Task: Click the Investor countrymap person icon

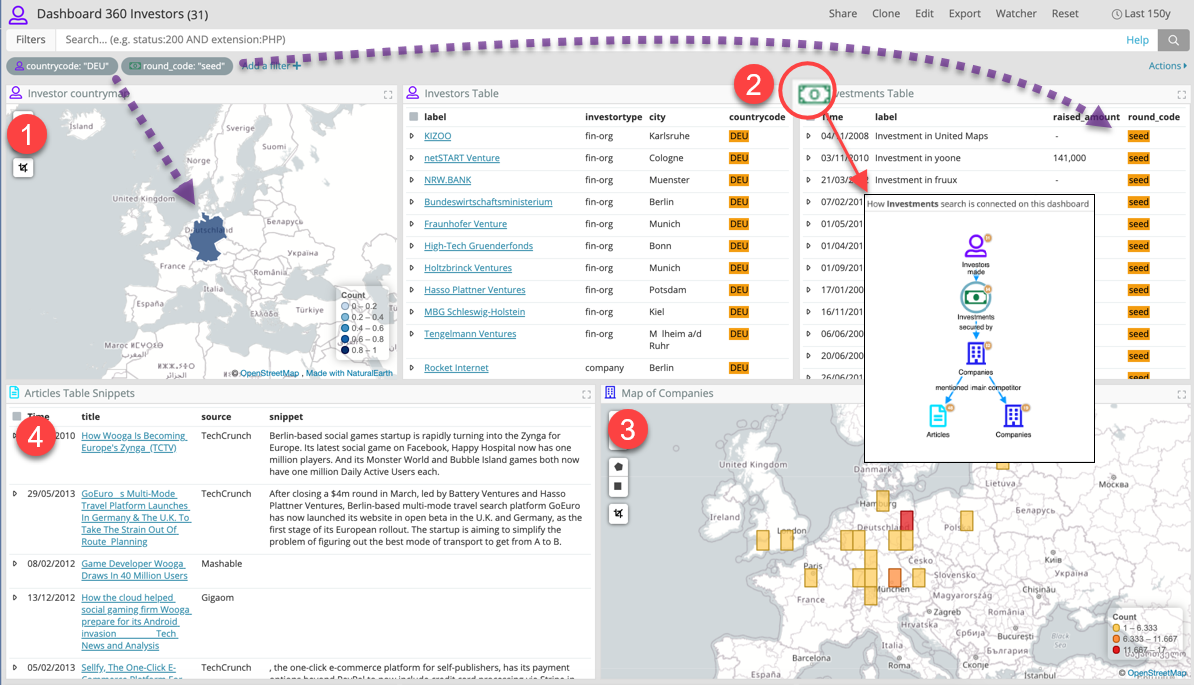Action: point(15,93)
